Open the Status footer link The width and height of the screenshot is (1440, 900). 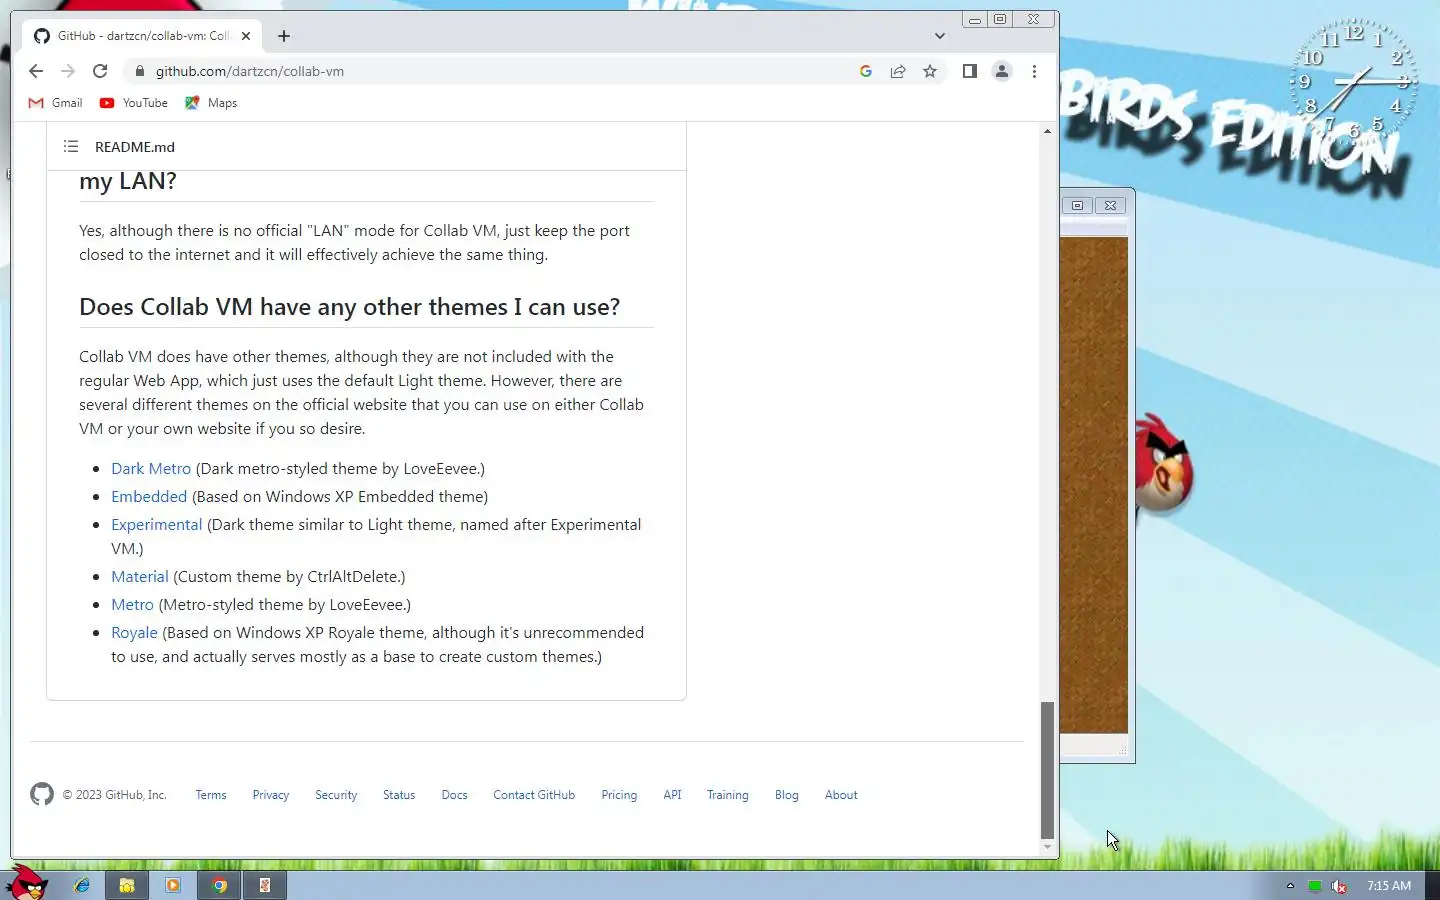(399, 795)
